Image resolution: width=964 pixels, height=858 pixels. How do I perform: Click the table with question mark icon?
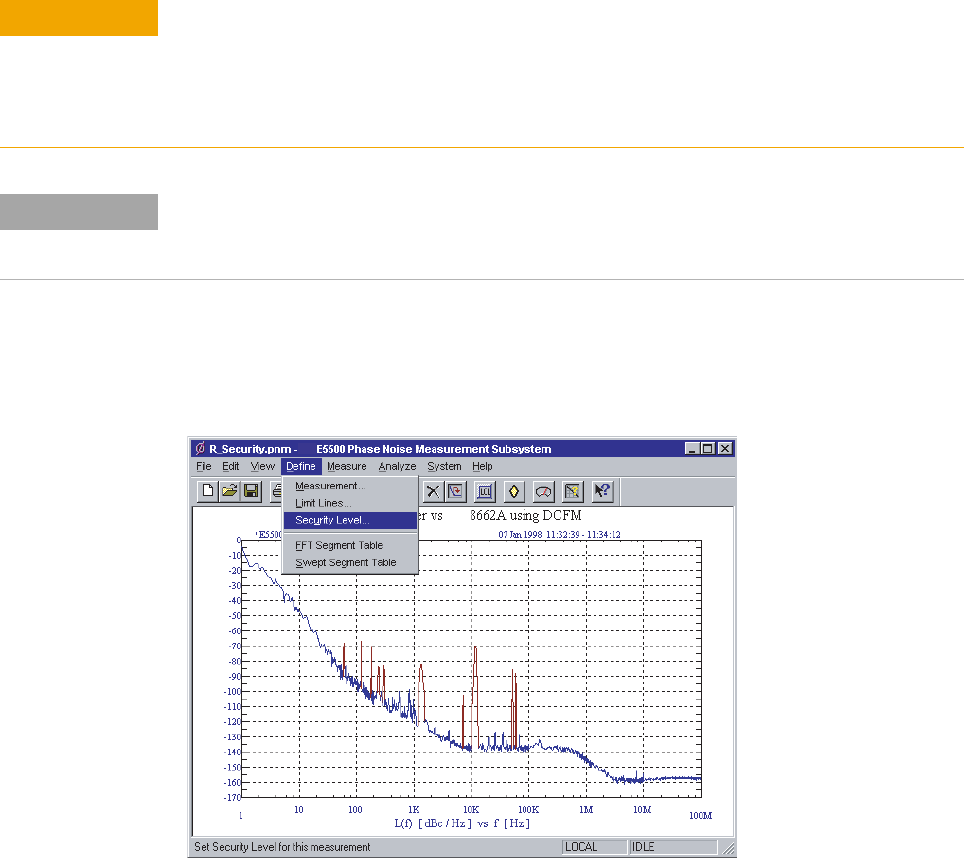(x=572, y=491)
